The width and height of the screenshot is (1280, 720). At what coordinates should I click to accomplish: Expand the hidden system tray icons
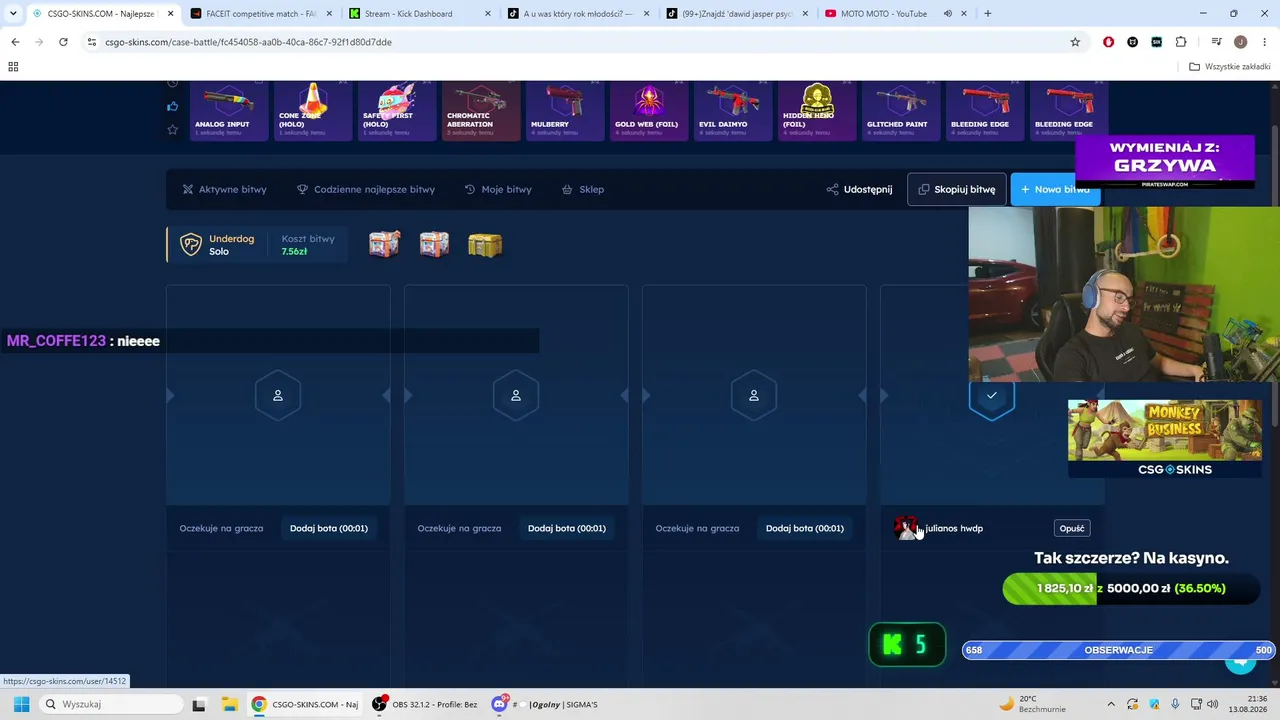coord(1112,704)
